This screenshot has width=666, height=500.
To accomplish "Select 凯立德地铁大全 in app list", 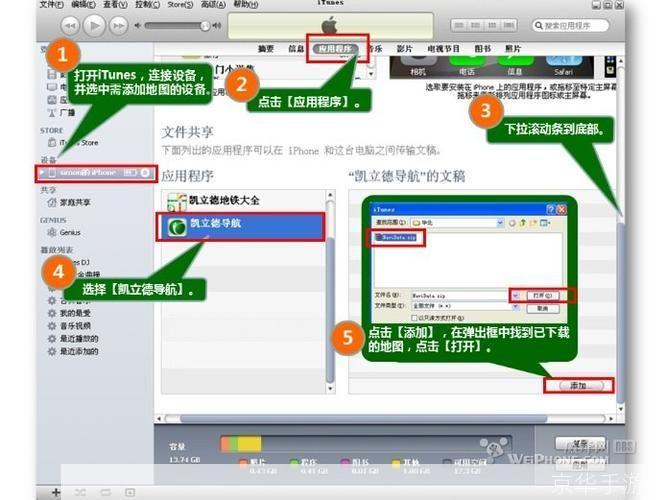I will tap(244, 201).
